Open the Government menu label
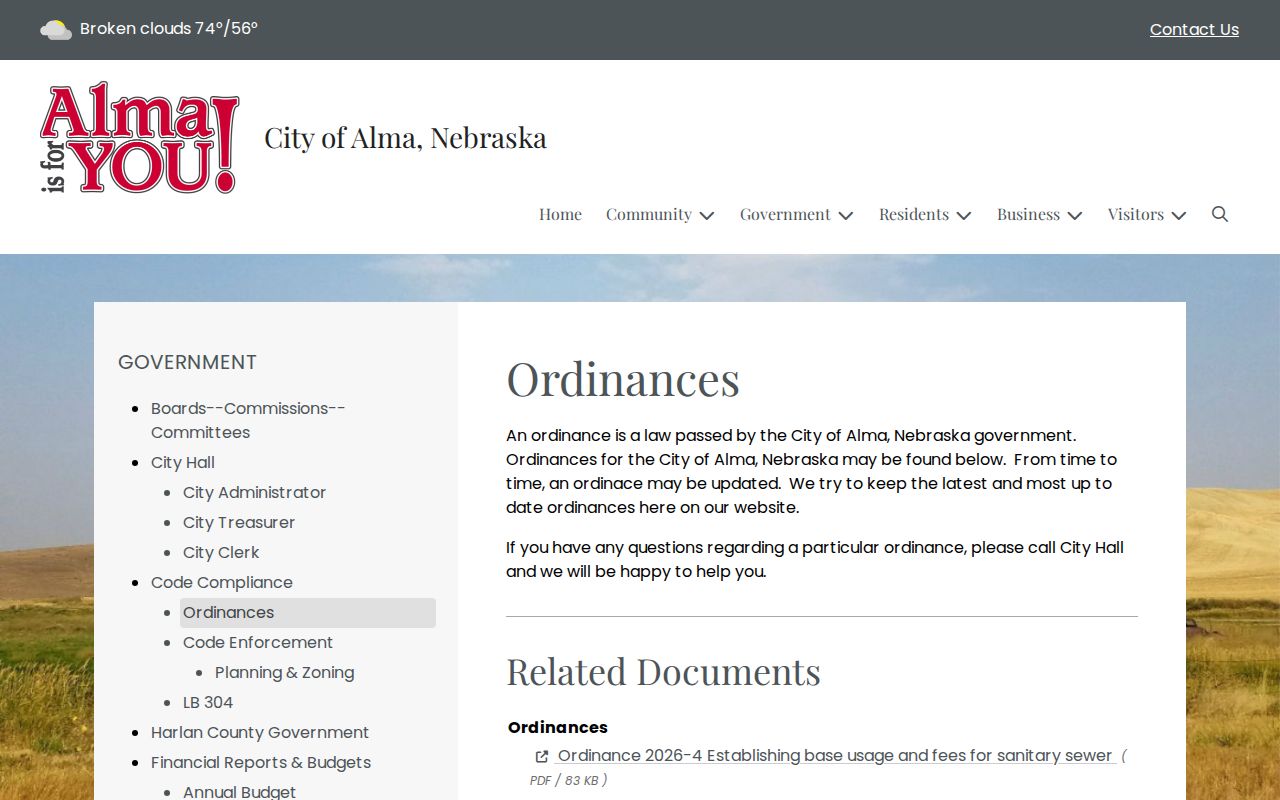 (785, 214)
